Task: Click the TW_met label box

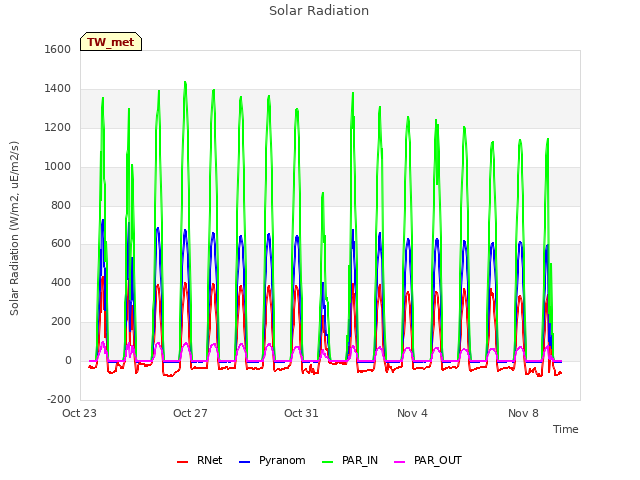Action: 111,42
